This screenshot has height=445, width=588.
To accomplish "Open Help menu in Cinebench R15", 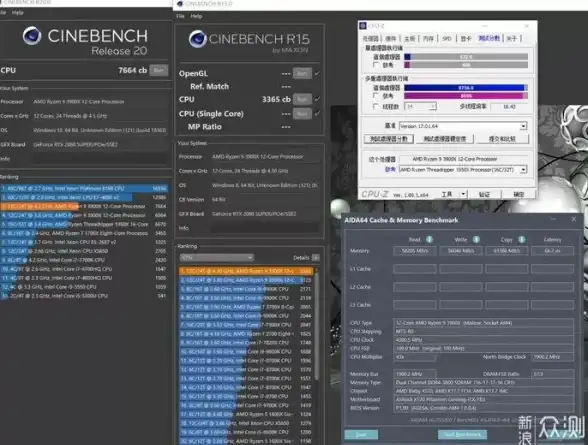I will pos(196,16).
